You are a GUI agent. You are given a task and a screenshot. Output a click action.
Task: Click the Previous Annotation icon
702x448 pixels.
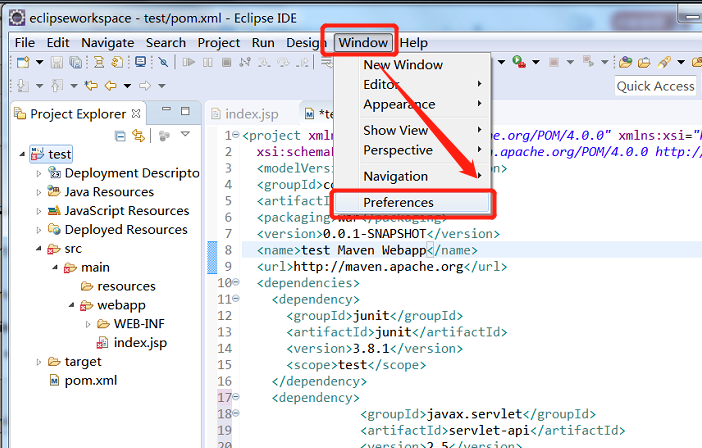57,85
